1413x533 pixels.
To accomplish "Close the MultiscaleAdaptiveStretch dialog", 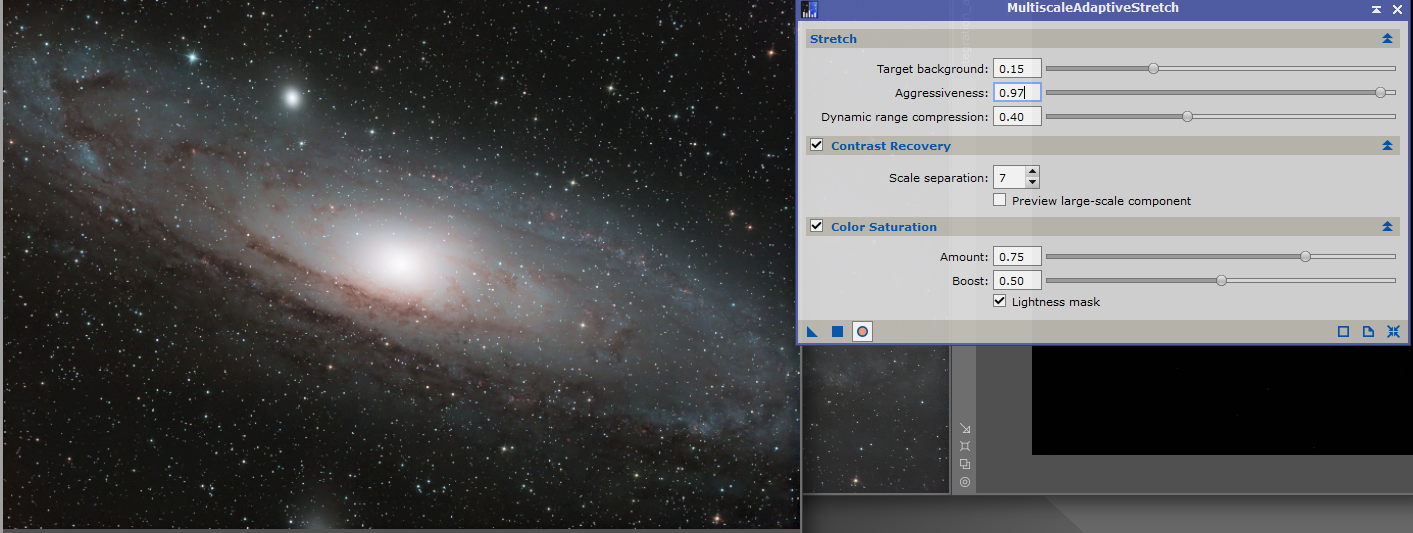I will click(x=1397, y=9).
